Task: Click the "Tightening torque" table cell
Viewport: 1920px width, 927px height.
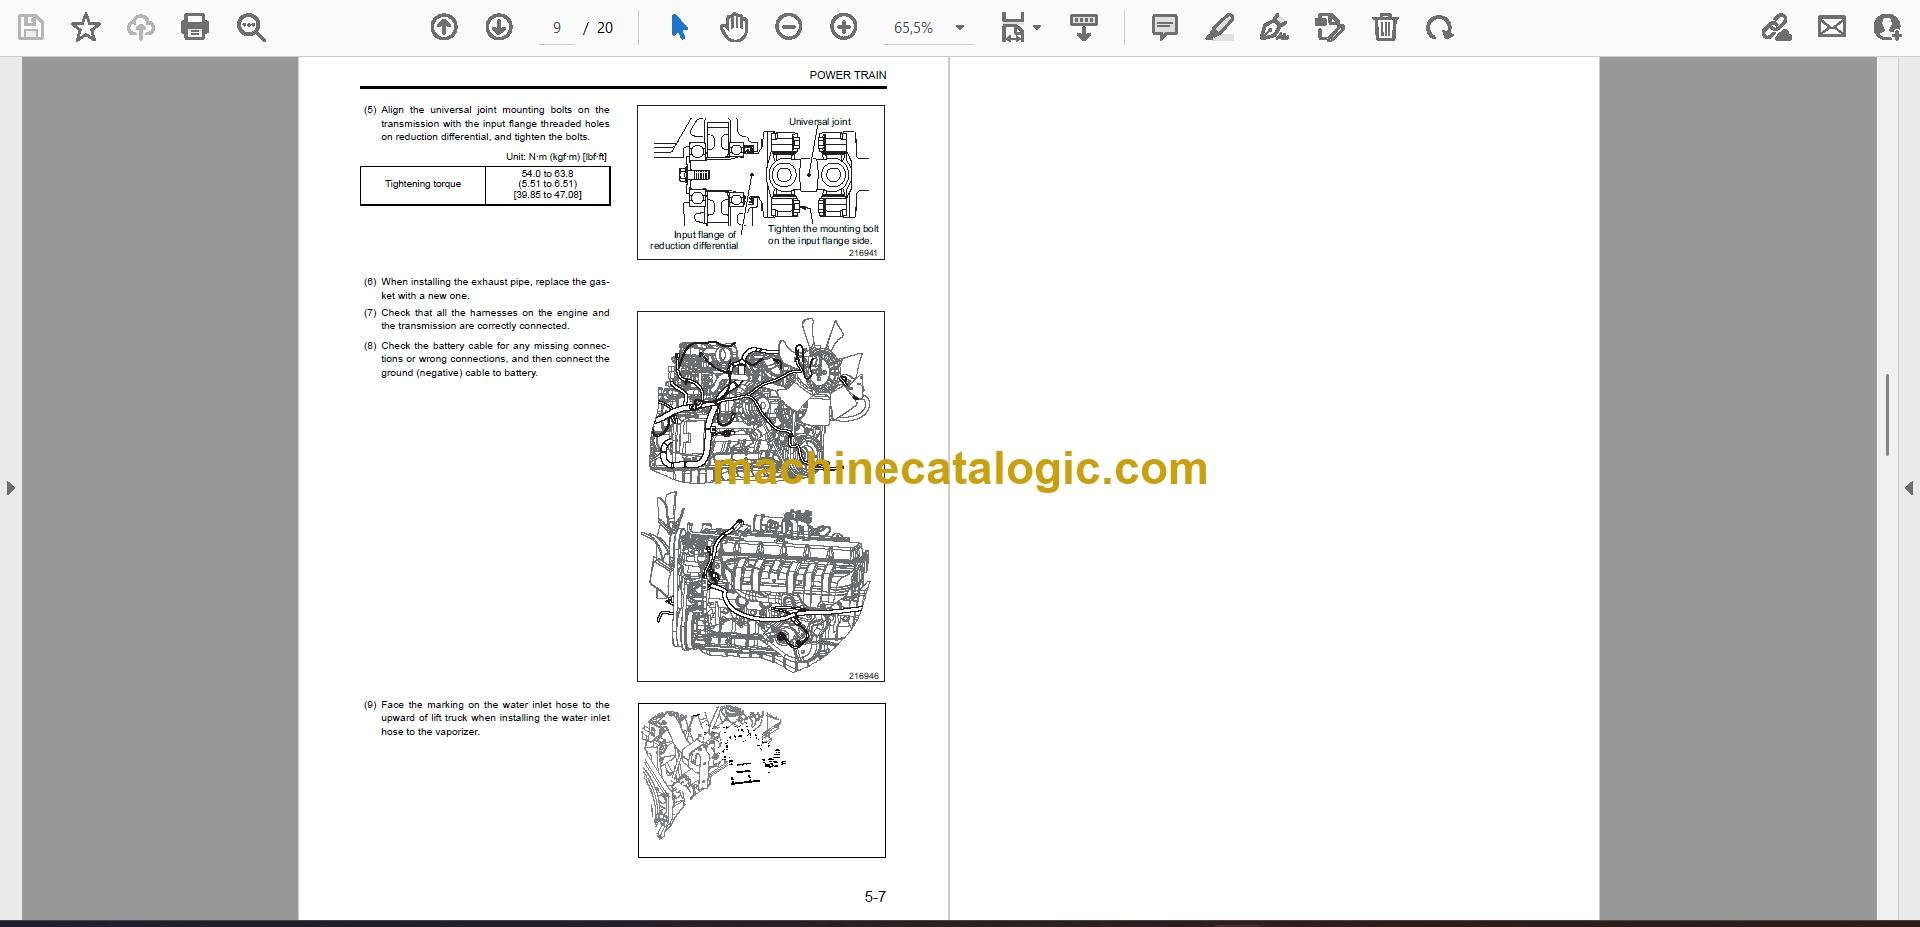Action: (423, 185)
